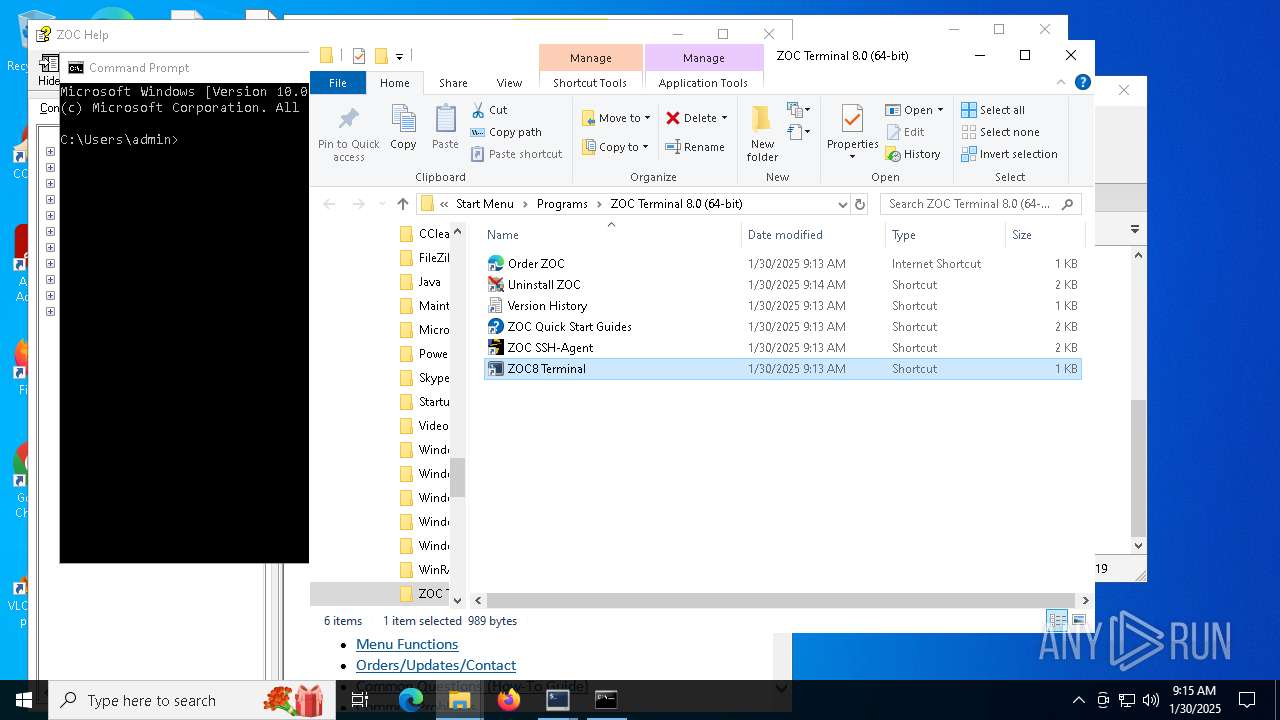Click the file list horizontal scrollbar
This screenshot has height=720, width=1280.
pyautogui.click(x=780, y=600)
